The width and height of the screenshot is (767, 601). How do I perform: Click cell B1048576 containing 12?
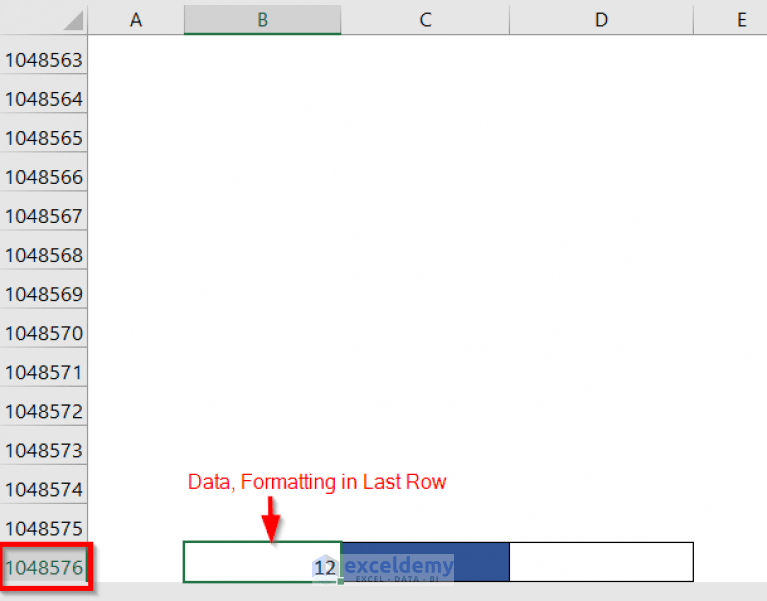point(262,562)
